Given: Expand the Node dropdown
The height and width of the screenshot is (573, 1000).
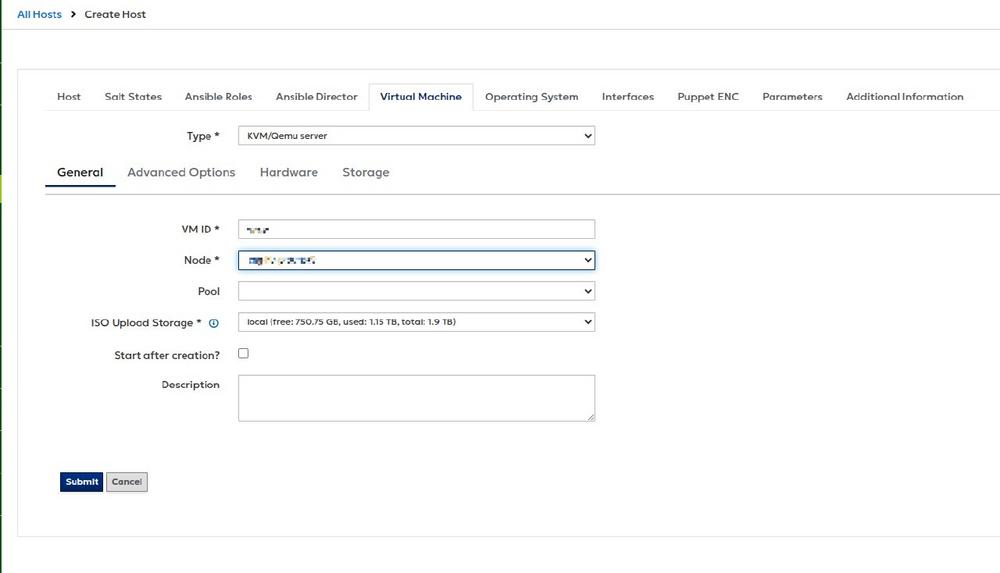Looking at the screenshot, I should click(416, 260).
